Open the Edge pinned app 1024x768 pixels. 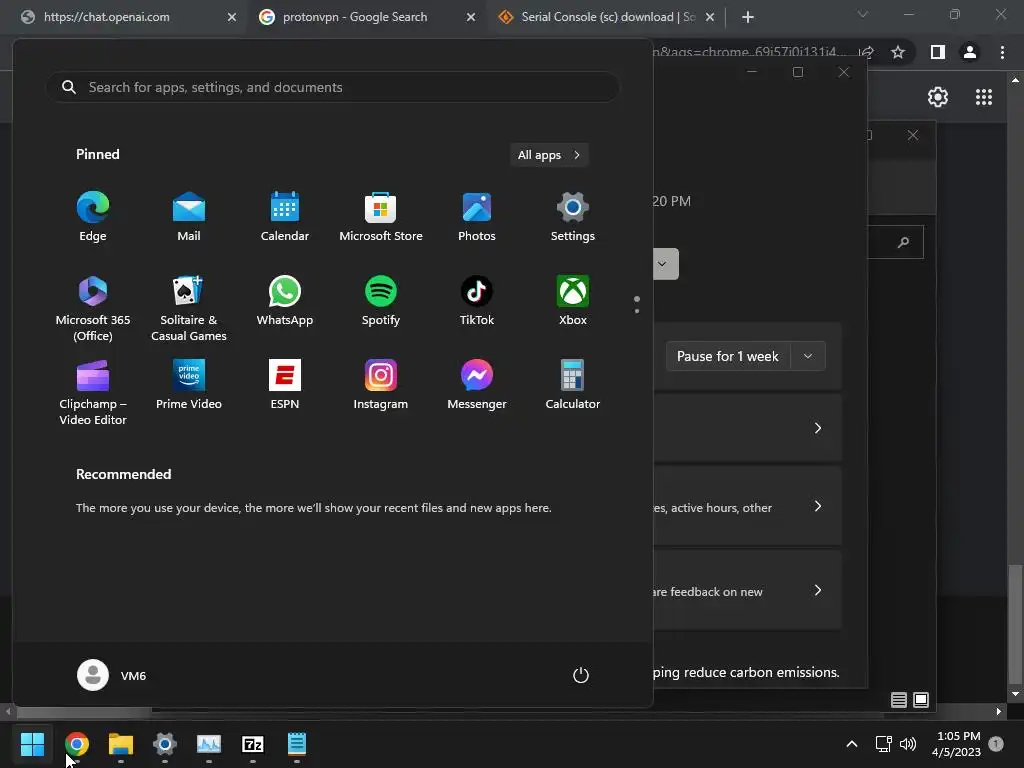coord(93,217)
